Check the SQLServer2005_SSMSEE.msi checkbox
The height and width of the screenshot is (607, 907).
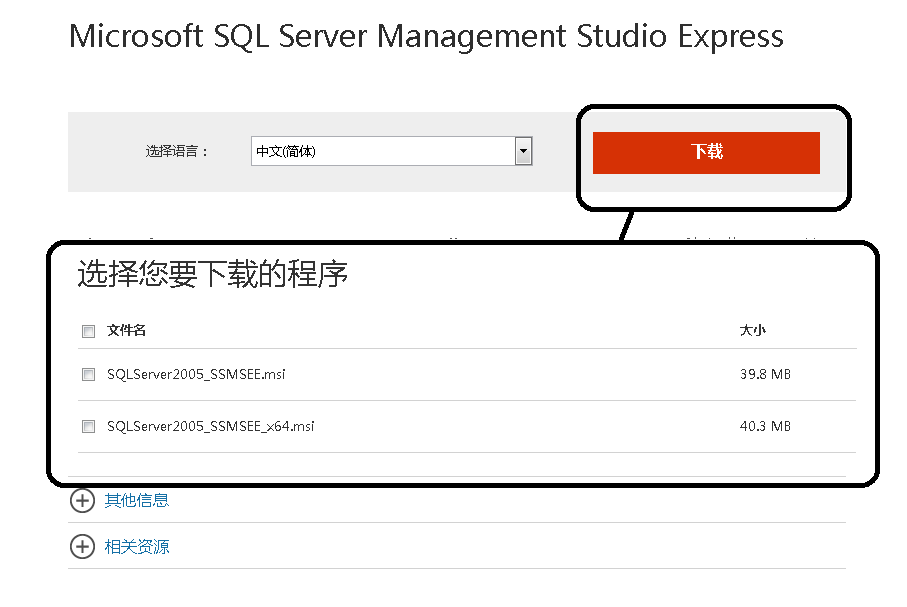88,375
